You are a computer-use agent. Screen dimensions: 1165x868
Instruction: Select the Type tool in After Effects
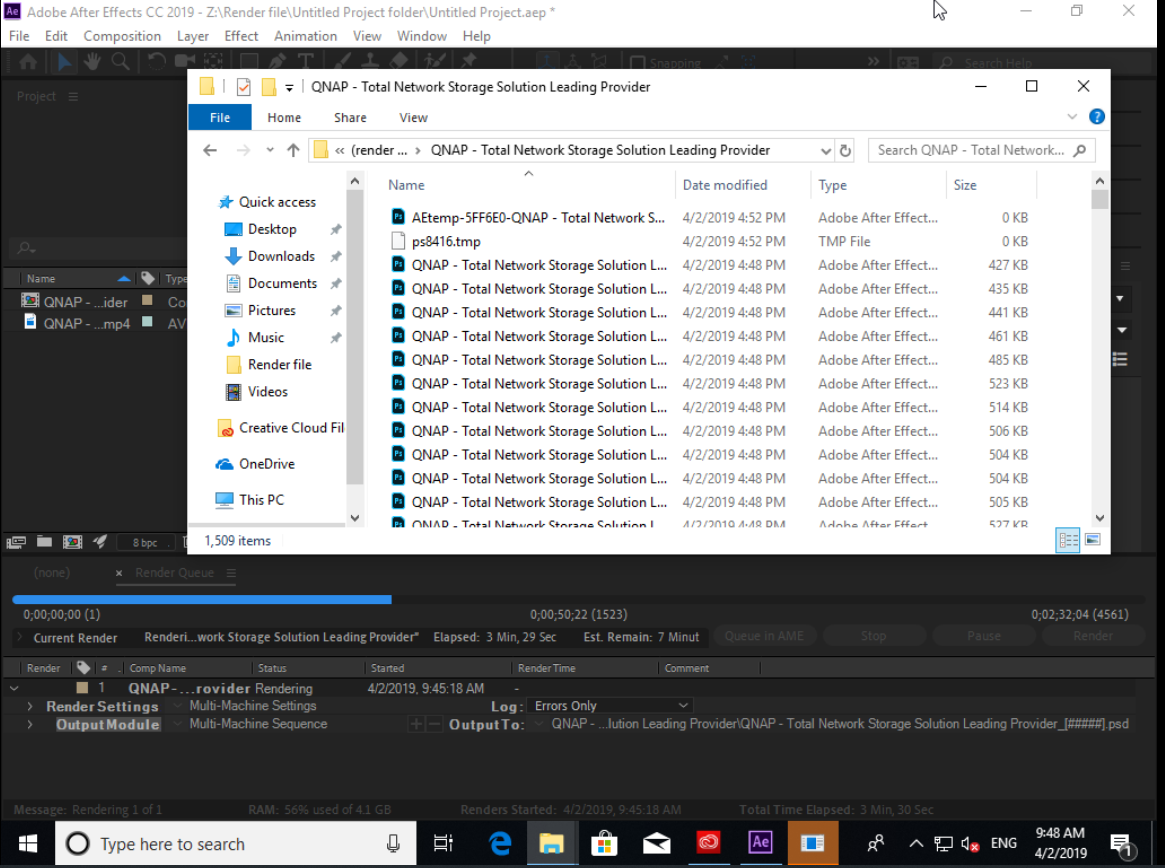click(x=305, y=62)
